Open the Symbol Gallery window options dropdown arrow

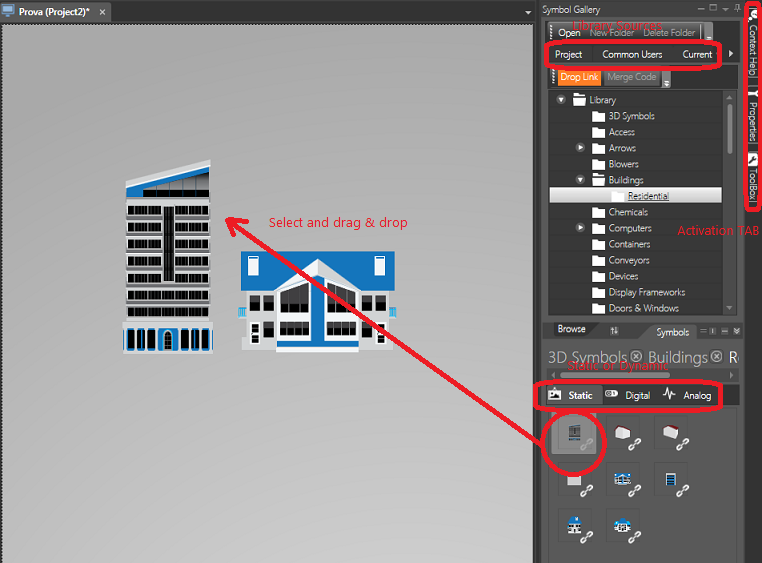[x=725, y=9]
